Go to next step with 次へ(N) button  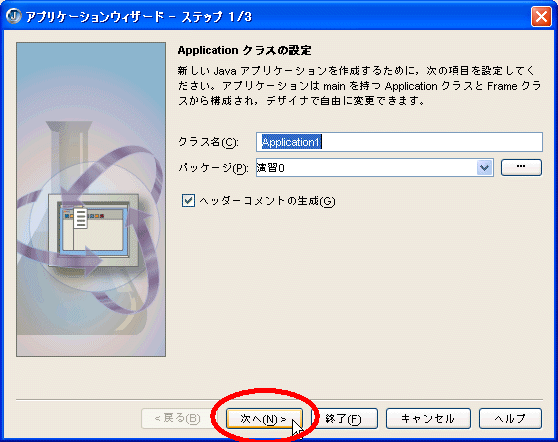point(264,419)
